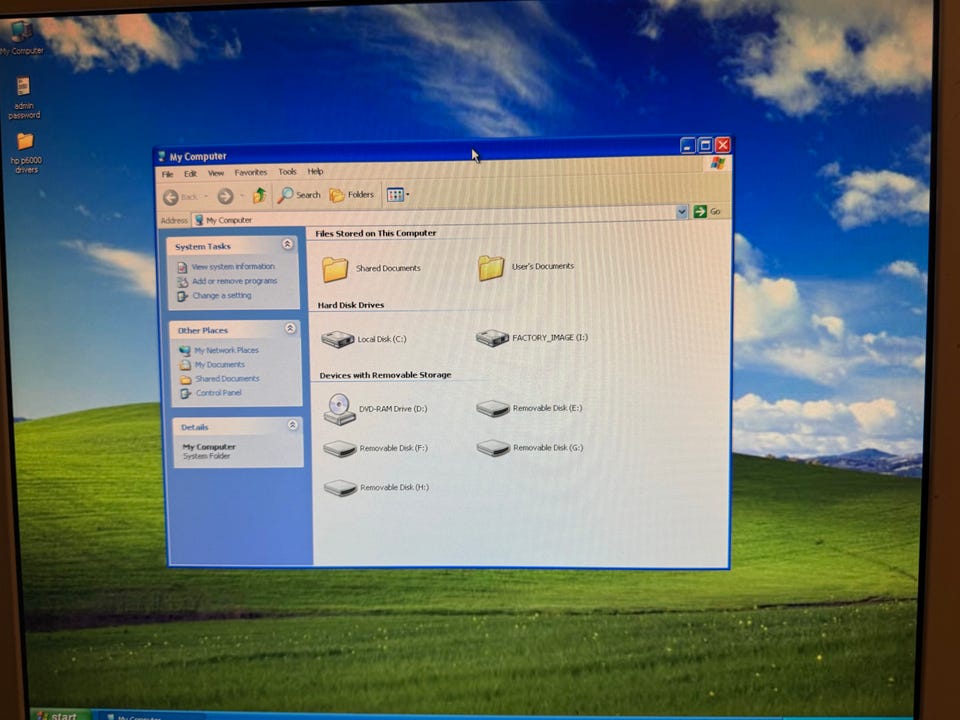Minimize the My Computer window
Viewport: 960px width, 720px height.
click(x=688, y=146)
